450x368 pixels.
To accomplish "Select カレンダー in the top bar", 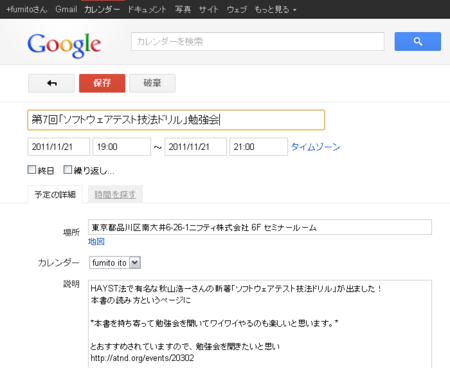I will 102,9.
